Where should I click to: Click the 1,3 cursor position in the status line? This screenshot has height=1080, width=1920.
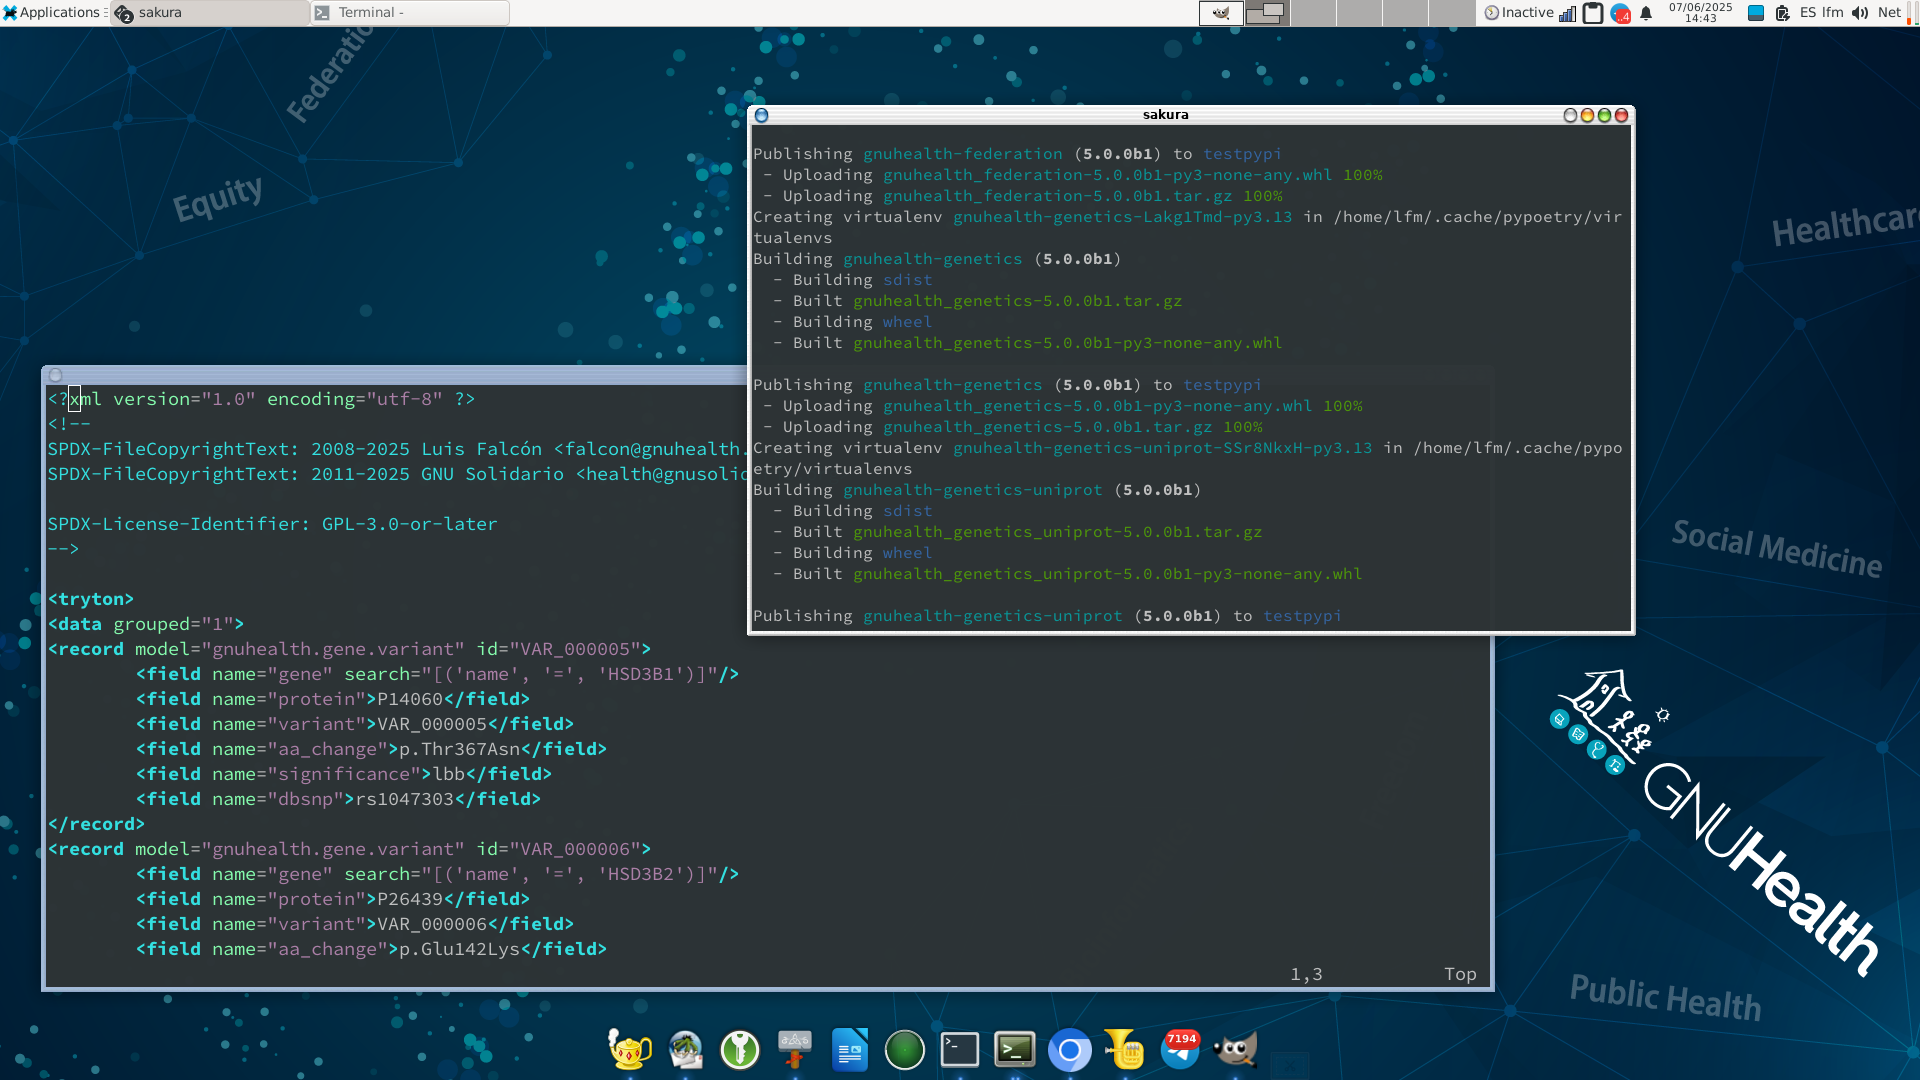(1306, 974)
